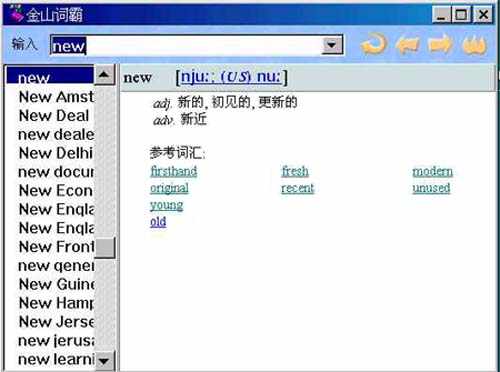Close the 金山词霸 window
Screen dimensions: 500x372
point(483,15)
